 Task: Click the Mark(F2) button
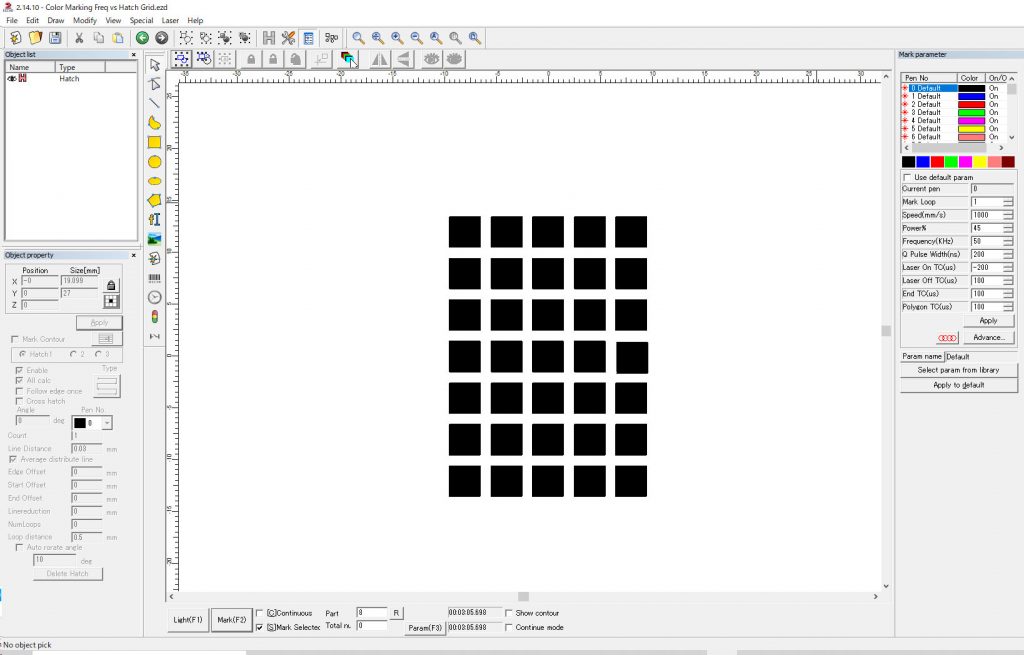click(232, 620)
